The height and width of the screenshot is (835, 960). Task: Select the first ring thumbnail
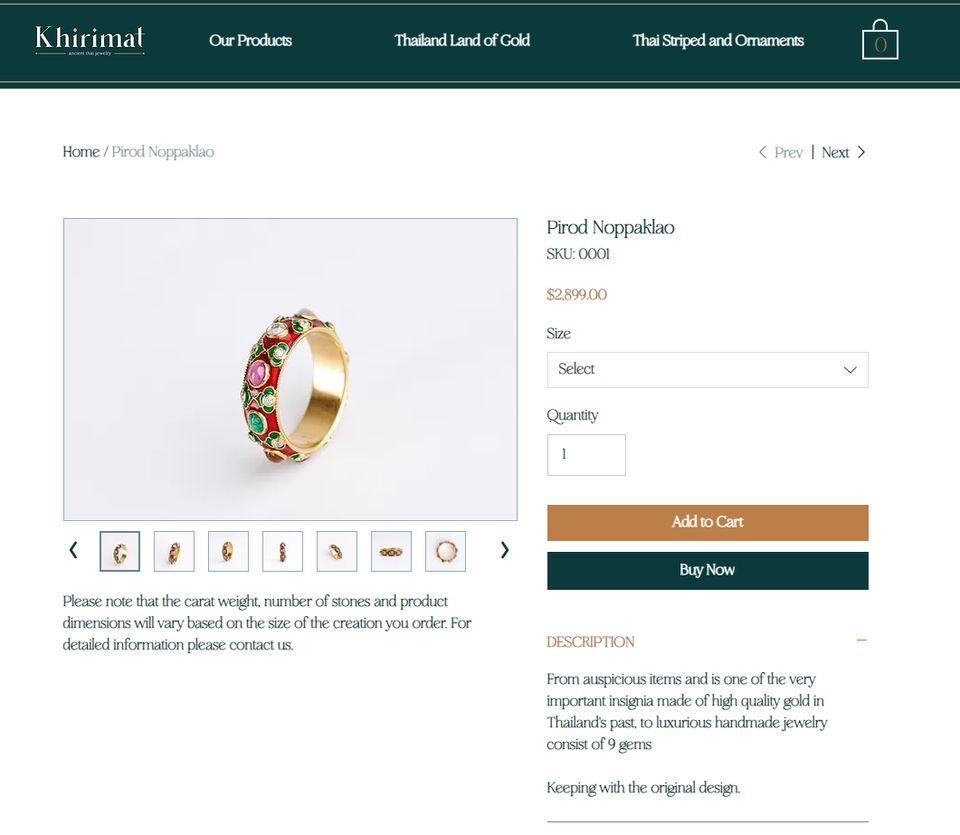120,551
